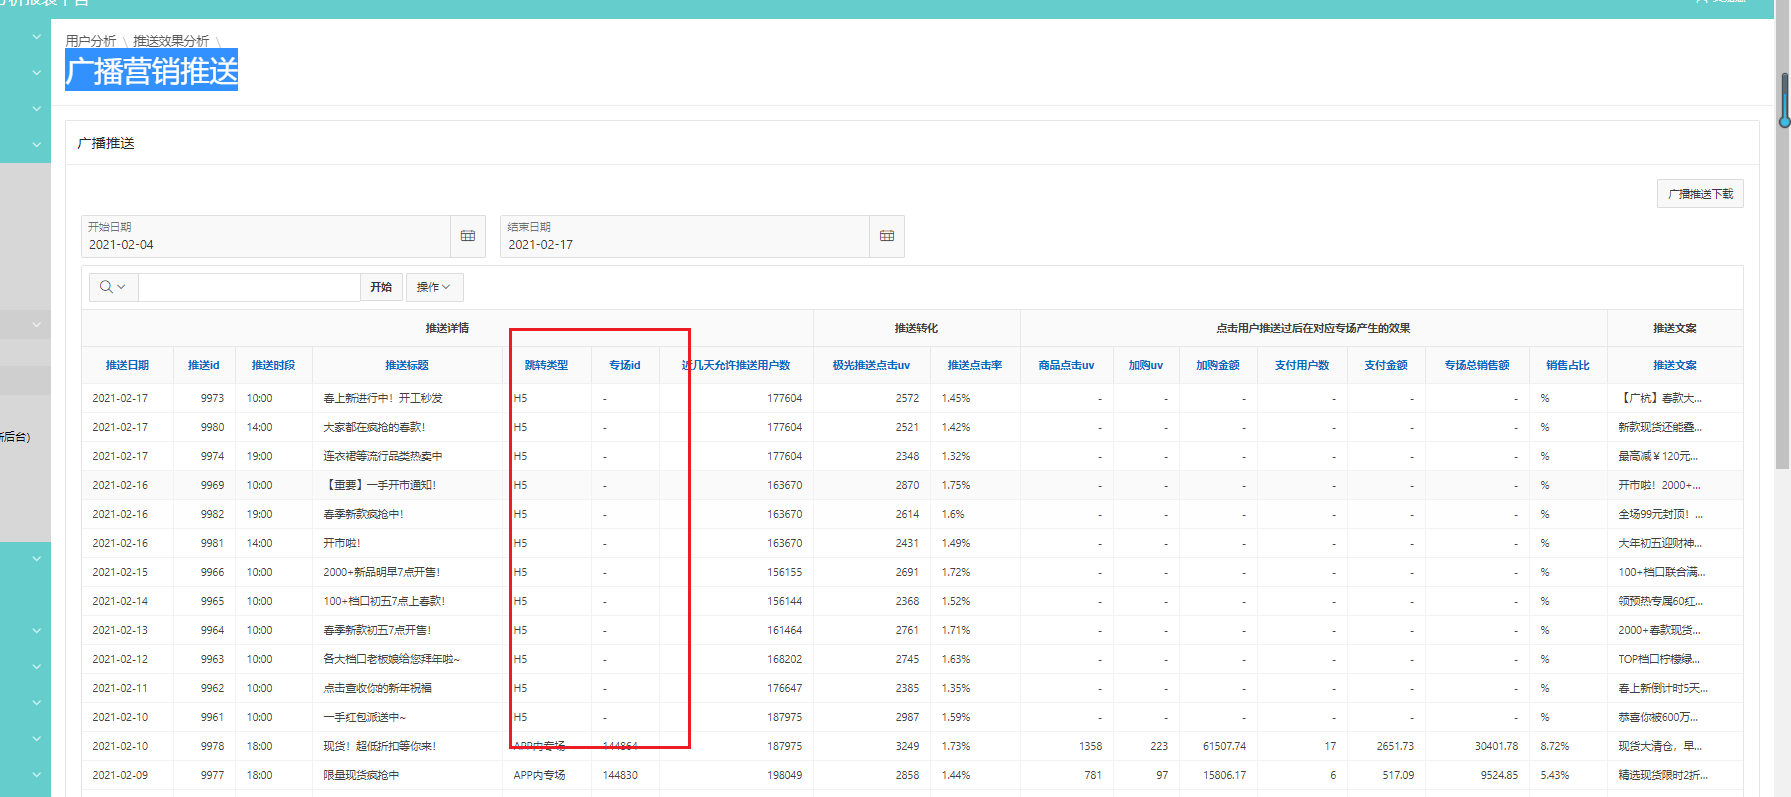Click push id cell 9973
The width and height of the screenshot is (1791, 797).
pyautogui.click(x=212, y=398)
